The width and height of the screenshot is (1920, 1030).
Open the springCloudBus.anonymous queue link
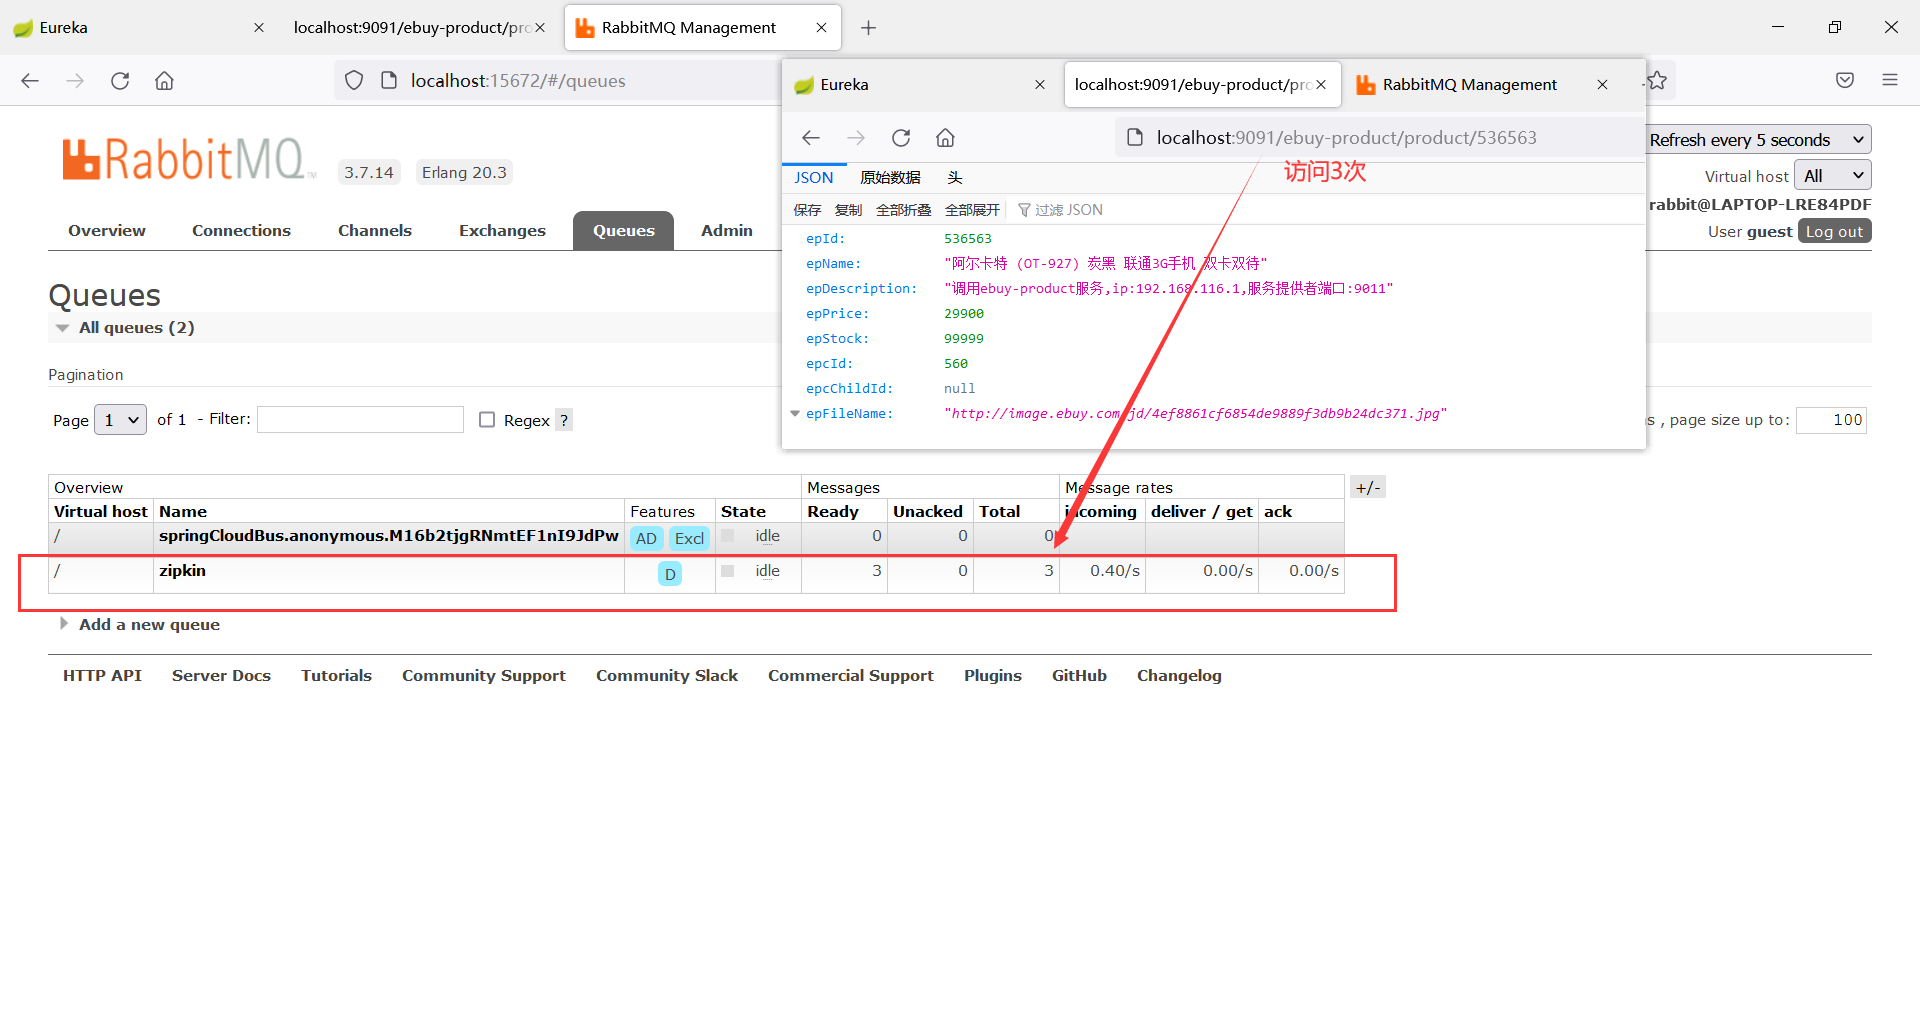[x=389, y=536]
